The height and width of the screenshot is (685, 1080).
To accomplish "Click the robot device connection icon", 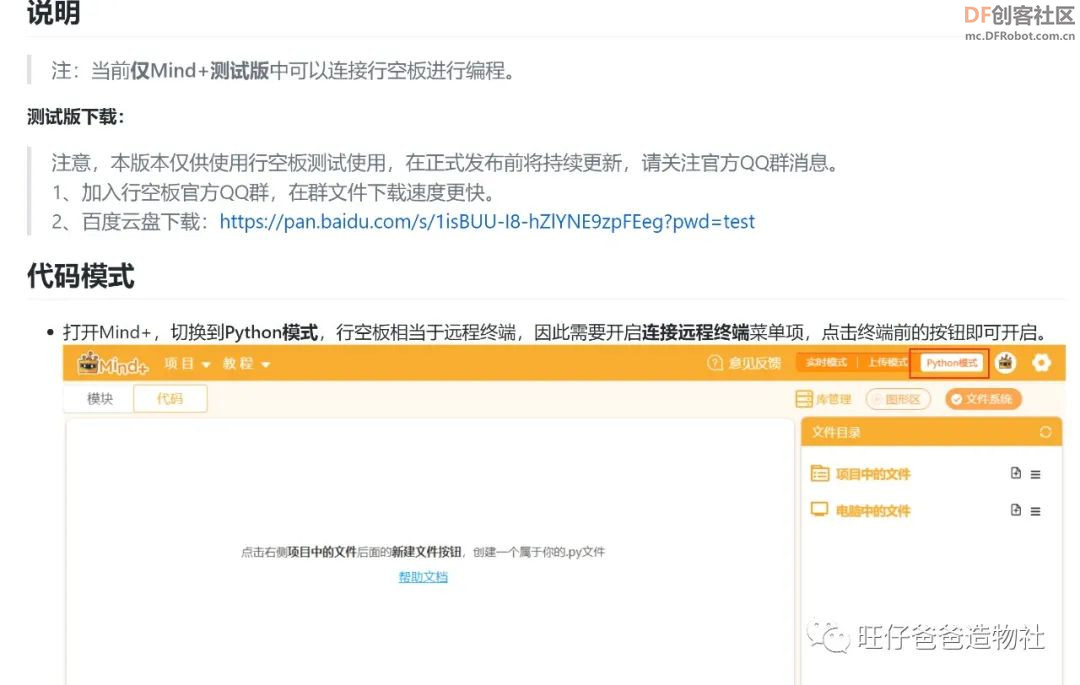I will tap(1006, 362).
